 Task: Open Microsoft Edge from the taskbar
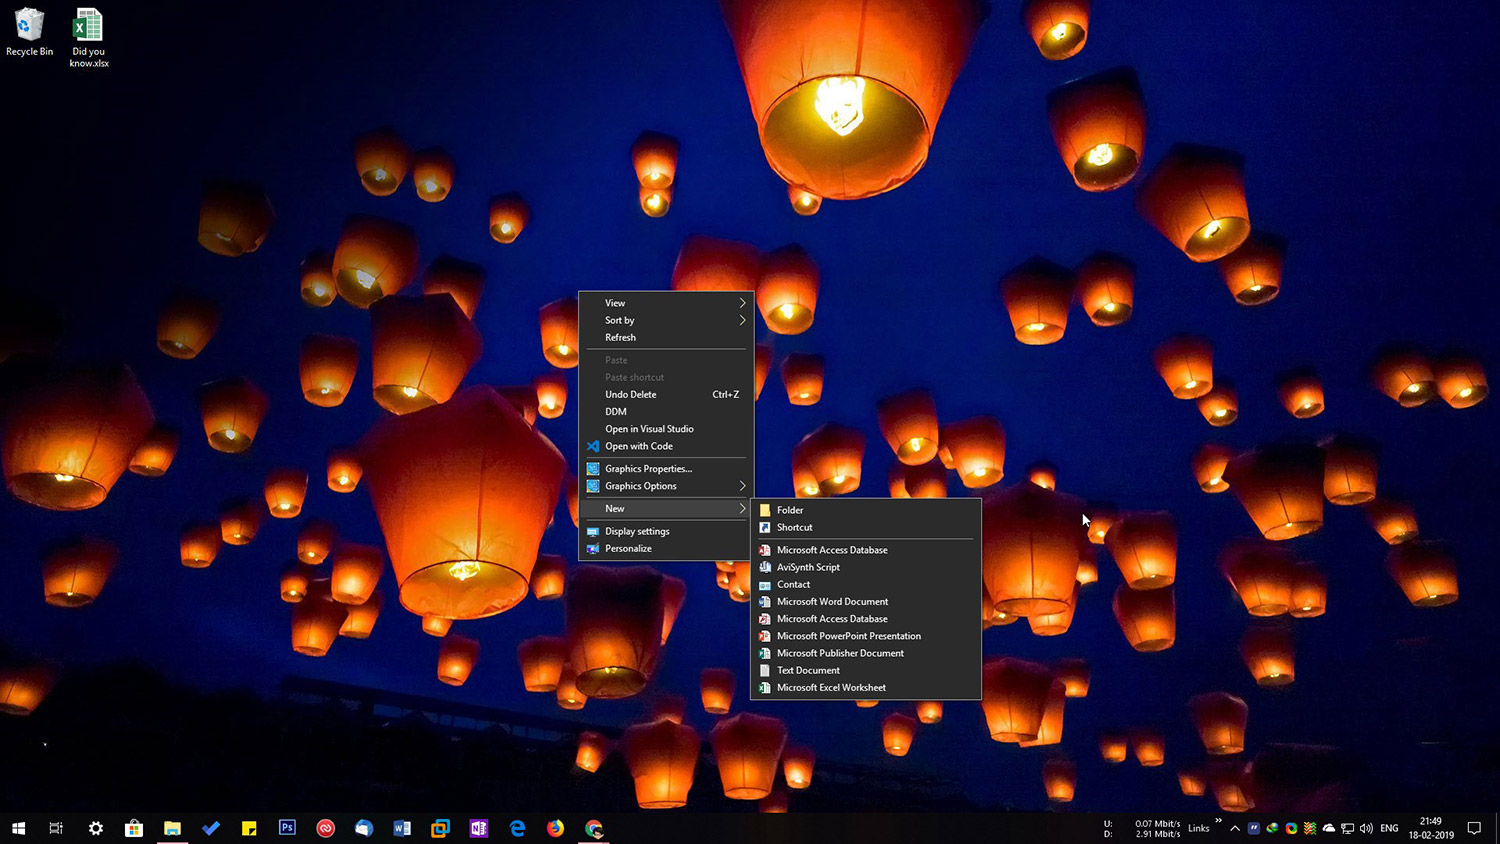pos(517,828)
